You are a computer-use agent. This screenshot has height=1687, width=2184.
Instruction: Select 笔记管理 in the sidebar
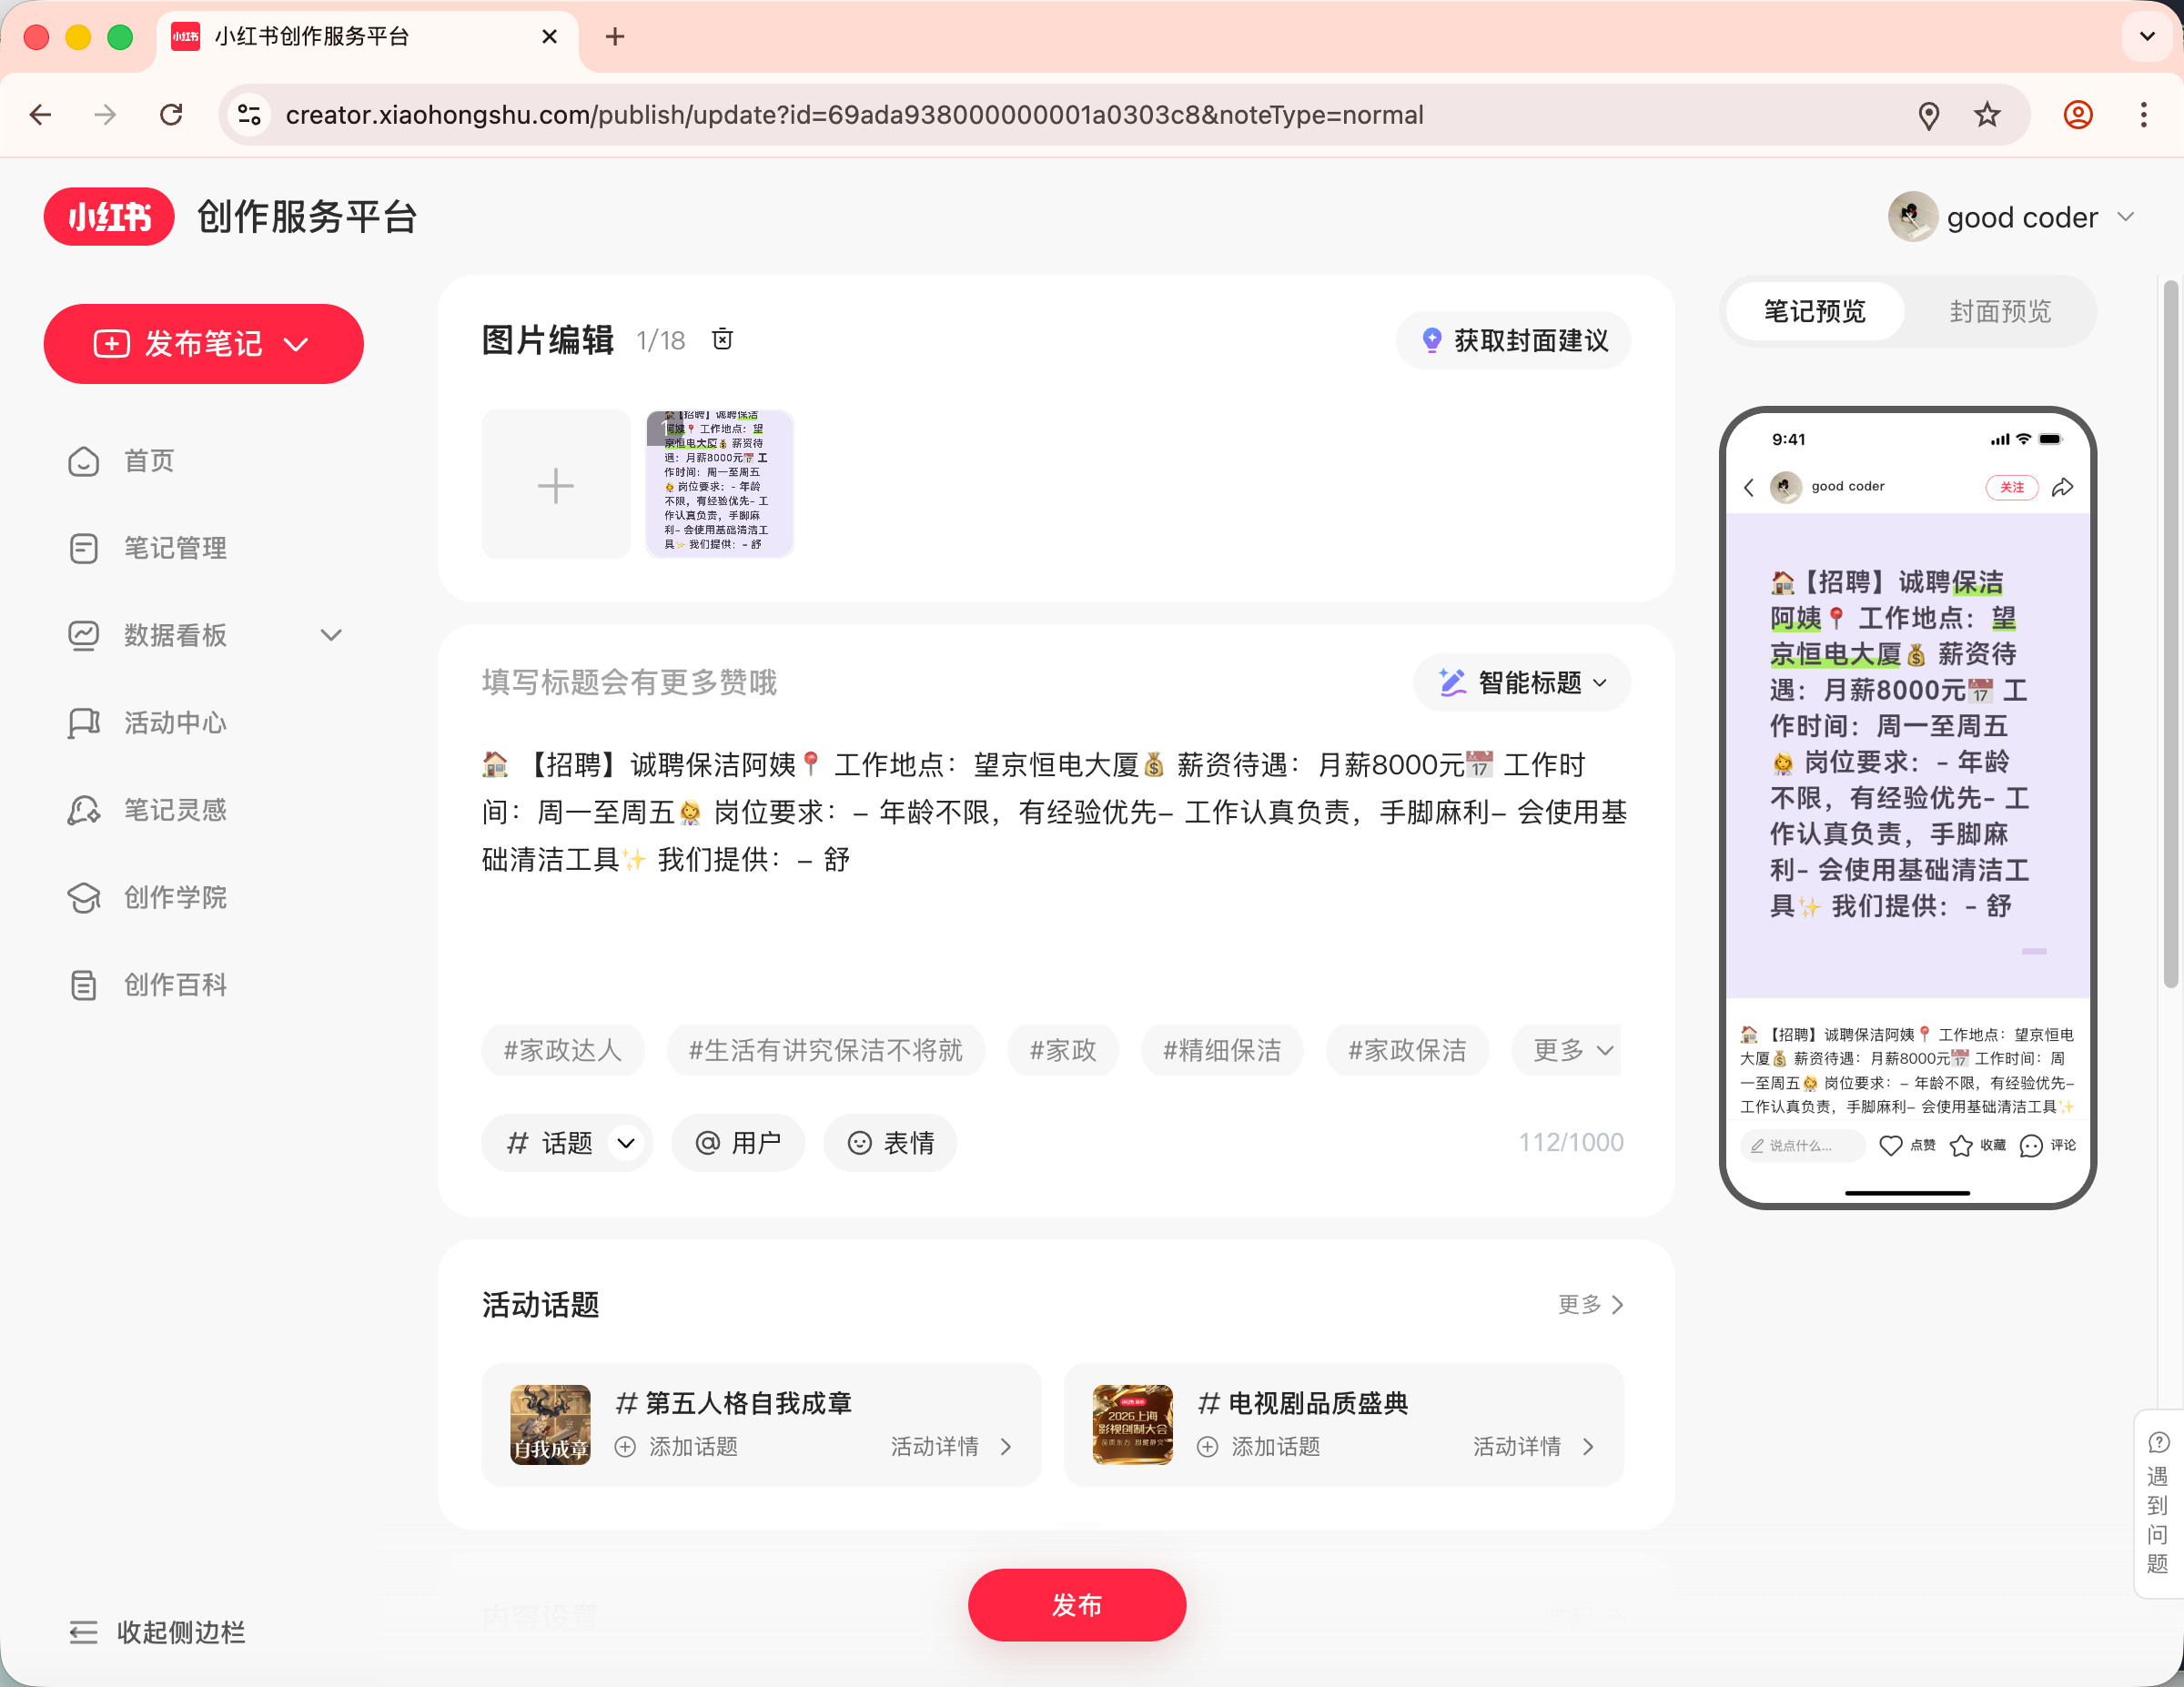tap(175, 548)
